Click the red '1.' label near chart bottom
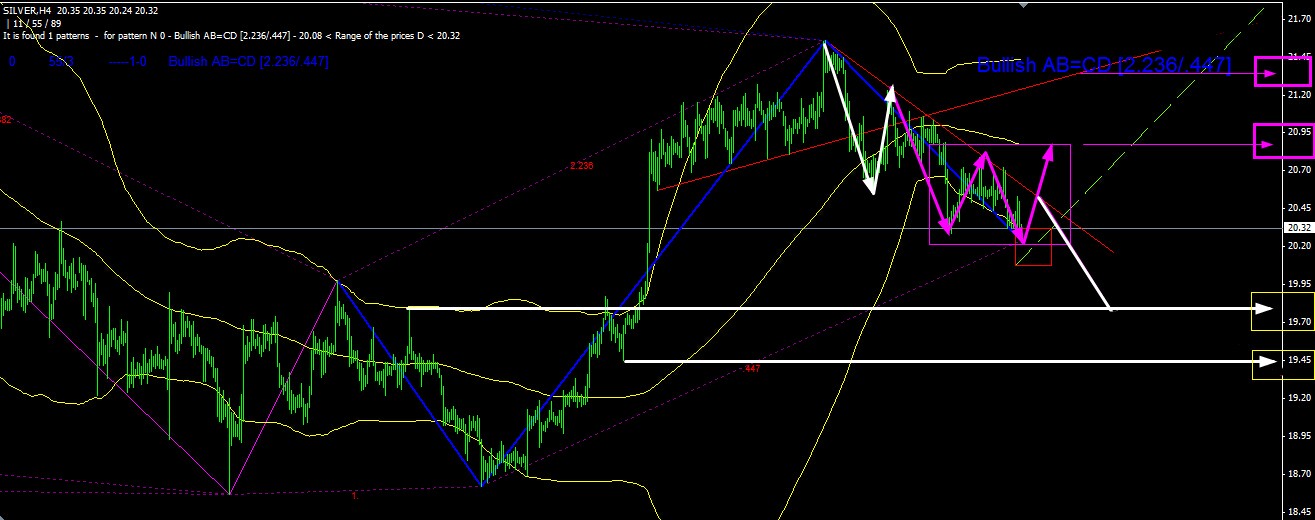1315x520 pixels. pyautogui.click(x=353, y=495)
